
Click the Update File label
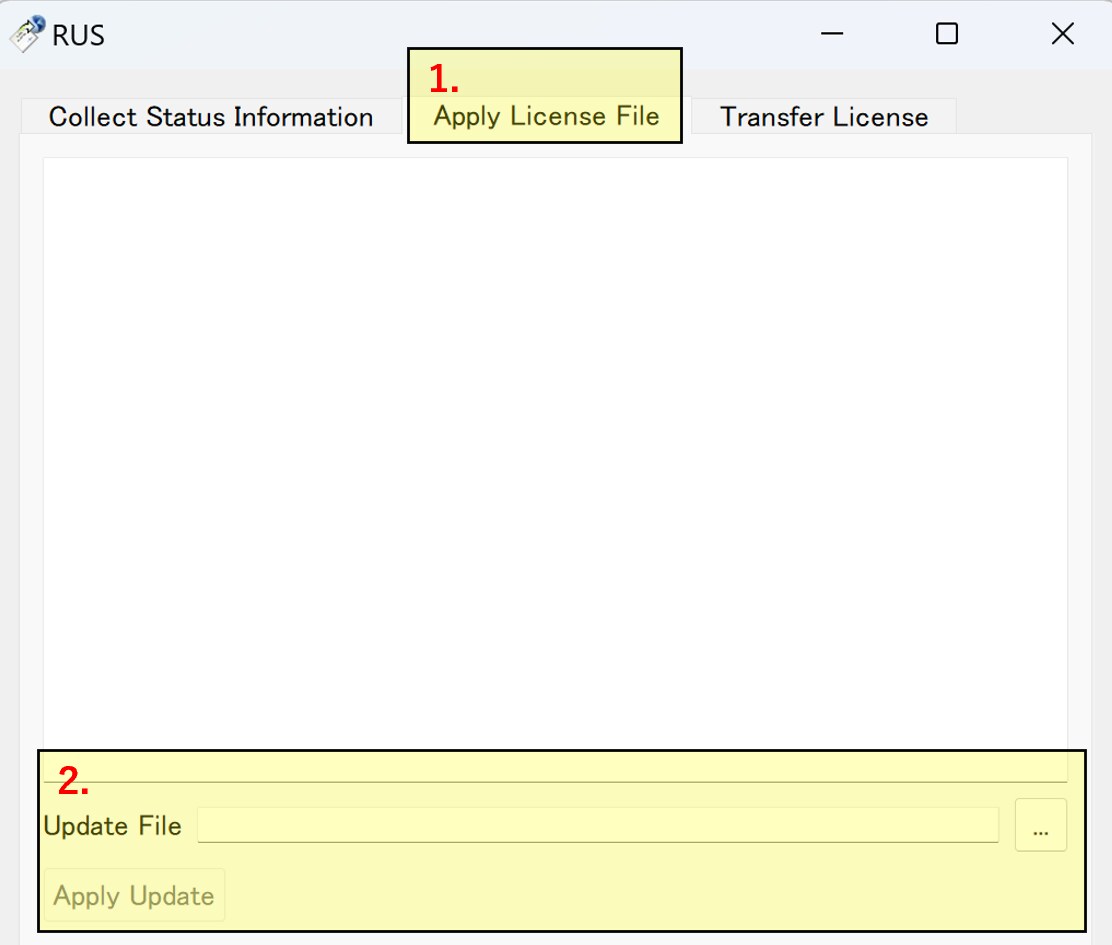(x=112, y=826)
